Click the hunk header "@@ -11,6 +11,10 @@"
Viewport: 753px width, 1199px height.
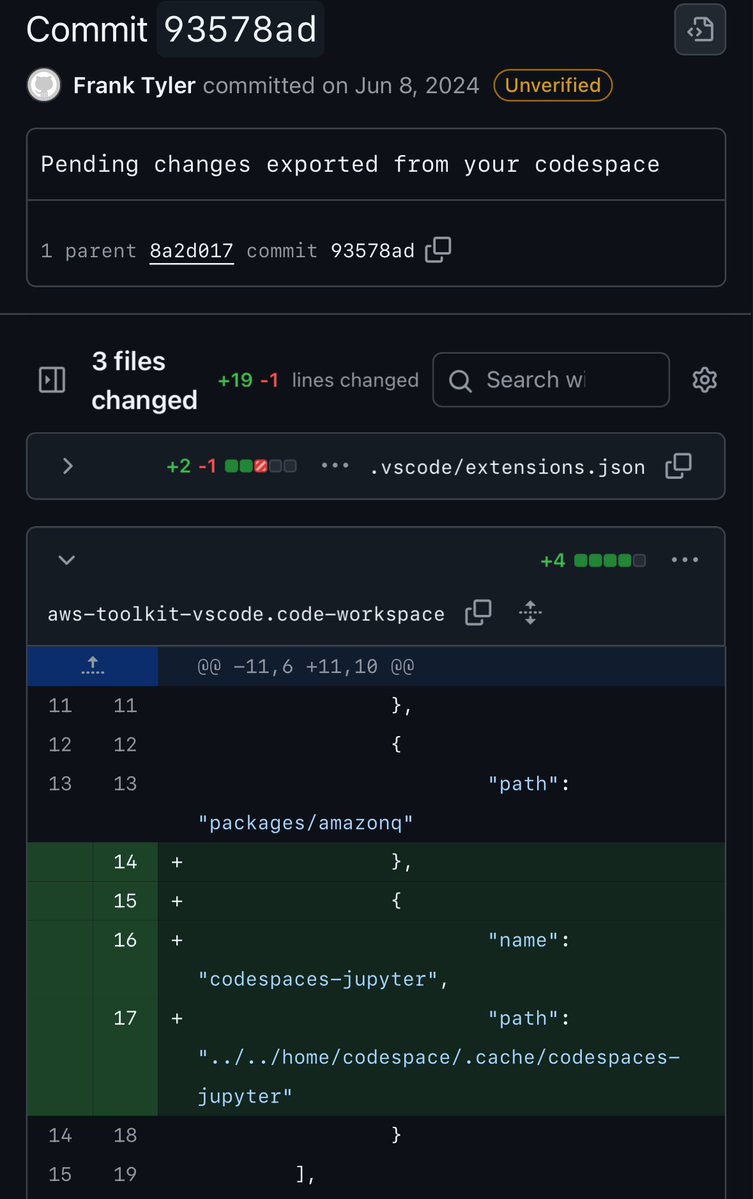pos(306,667)
